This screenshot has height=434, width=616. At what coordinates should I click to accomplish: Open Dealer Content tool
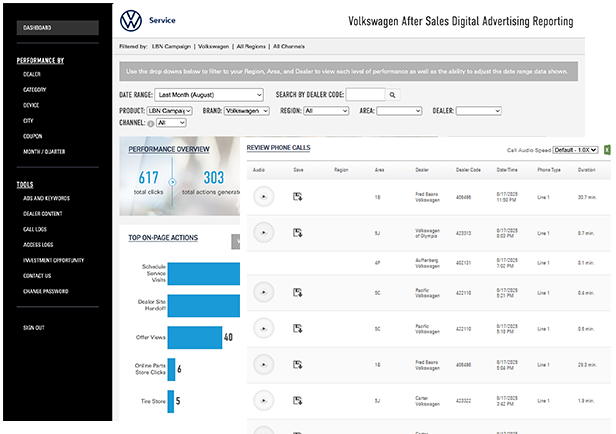(x=43, y=214)
